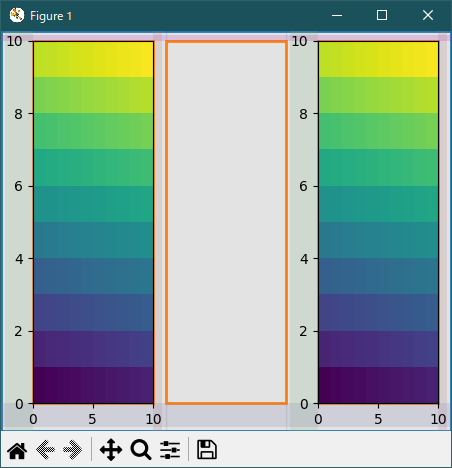Image resolution: width=452 pixels, height=468 pixels.
Task: Minimize the Figure 1 window
Action: (337, 15)
